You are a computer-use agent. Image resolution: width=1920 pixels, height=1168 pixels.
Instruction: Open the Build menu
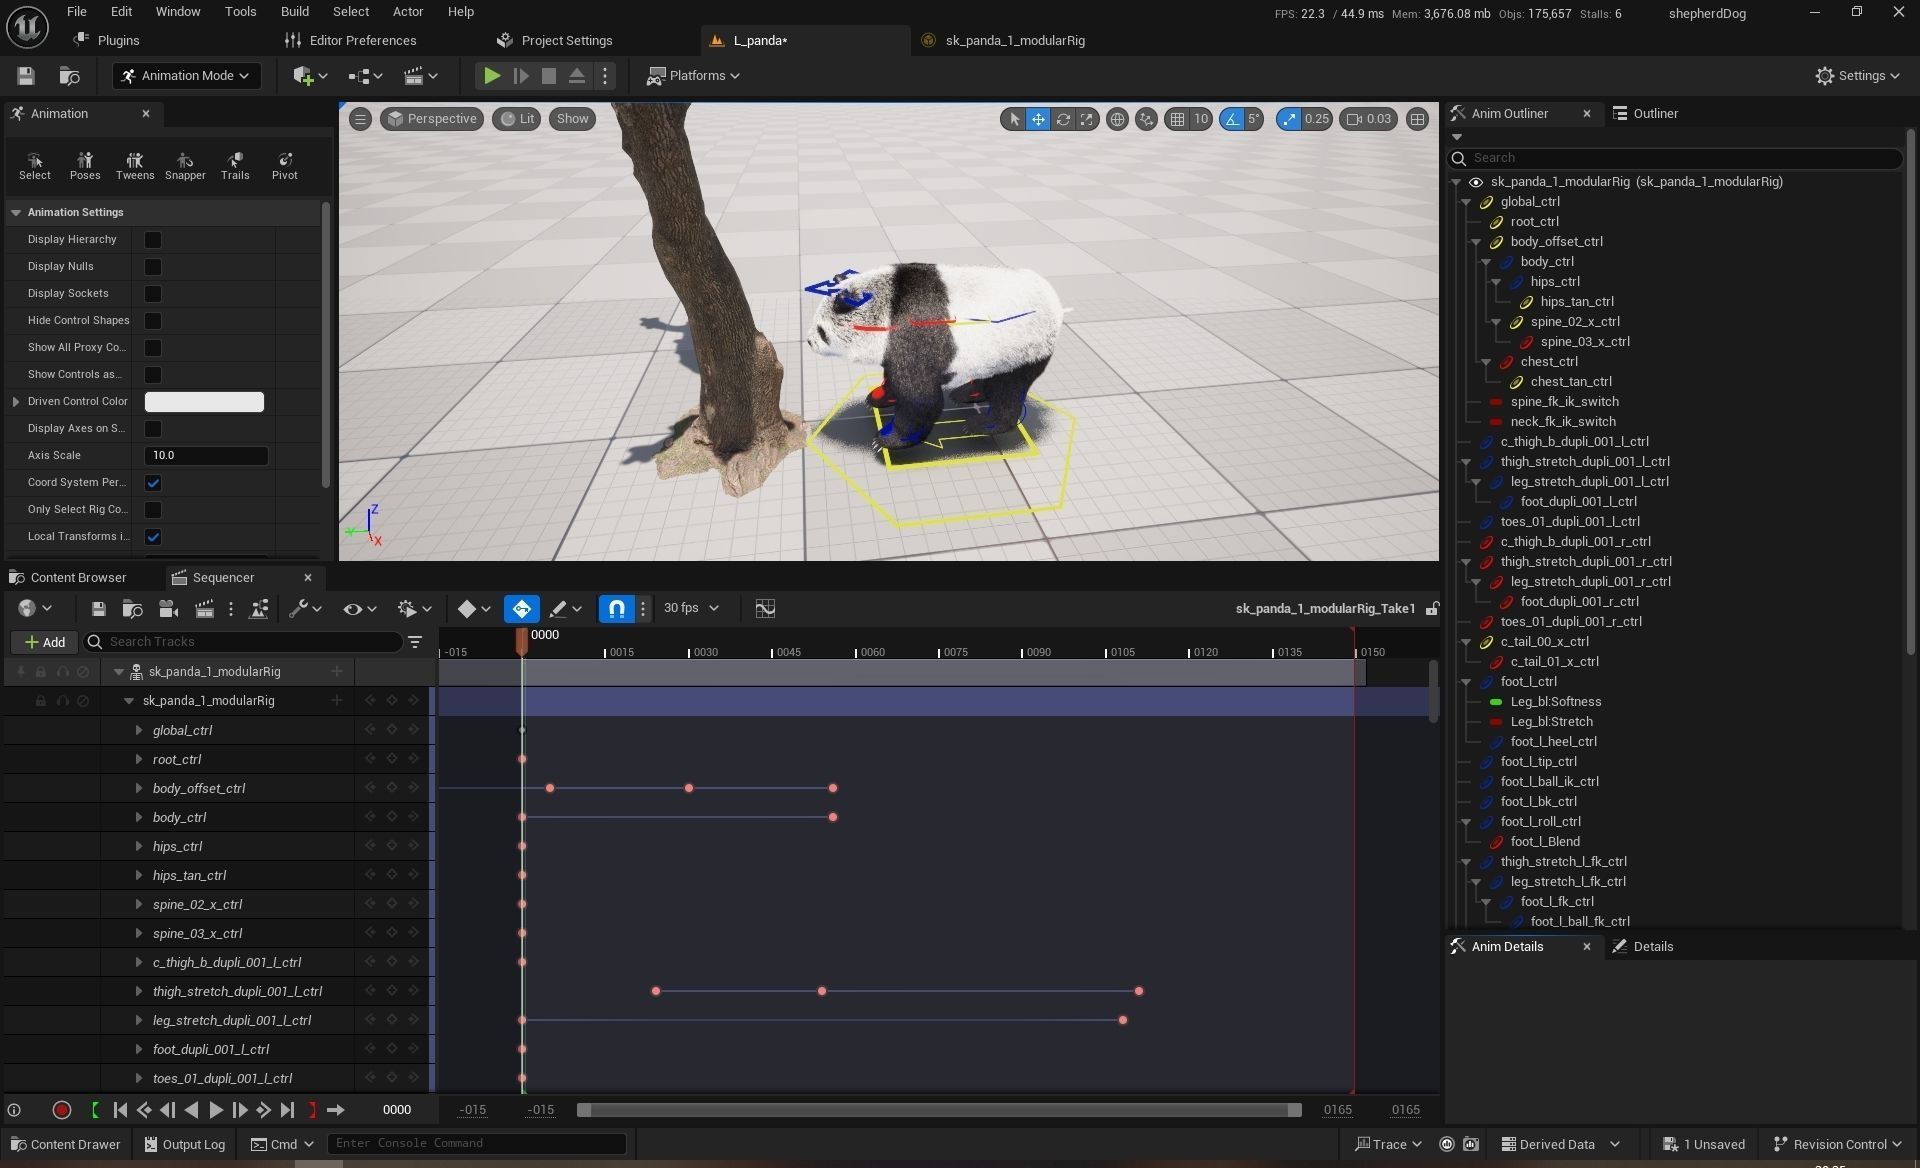[294, 12]
